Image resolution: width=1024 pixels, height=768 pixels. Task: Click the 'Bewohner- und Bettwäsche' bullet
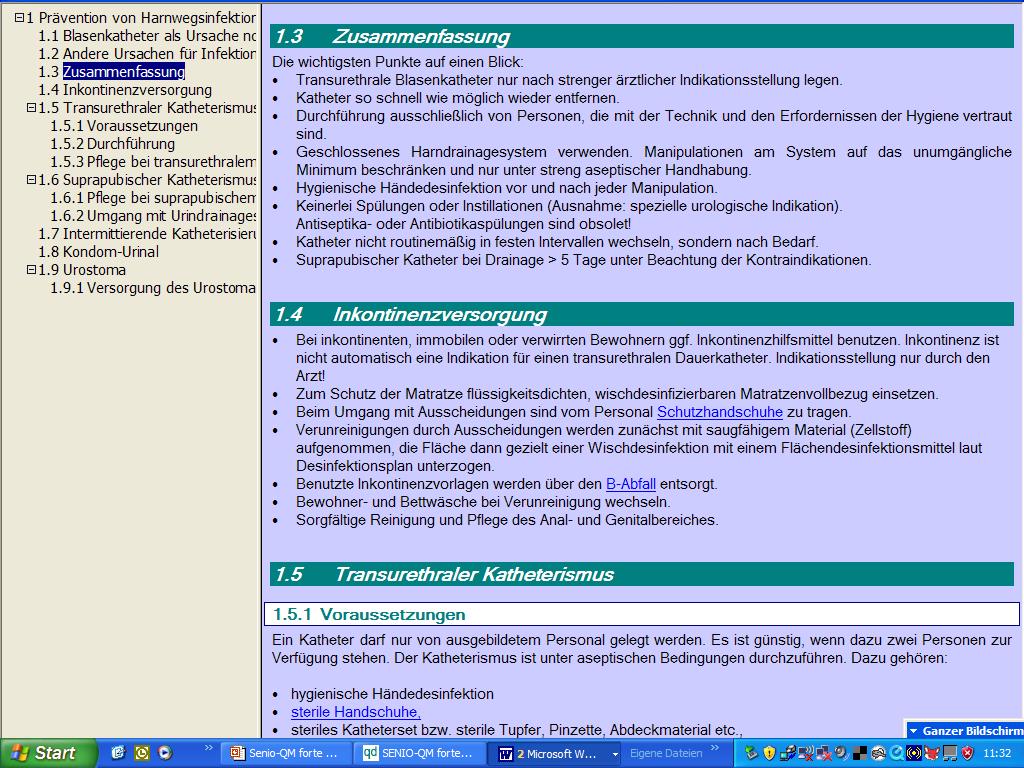click(x=483, y=502)
